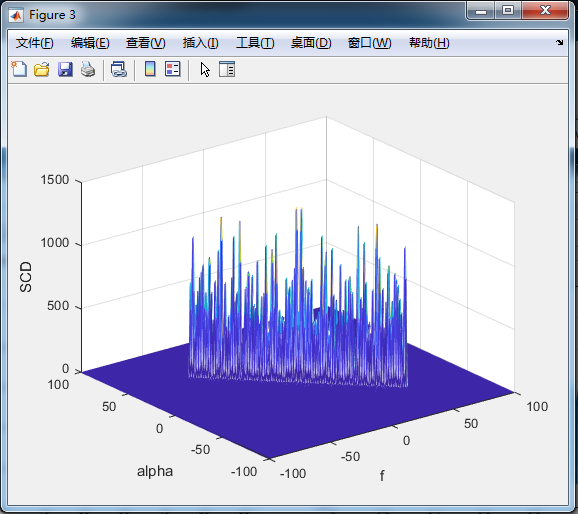Open the 工具(T) menu

(255, 43)
